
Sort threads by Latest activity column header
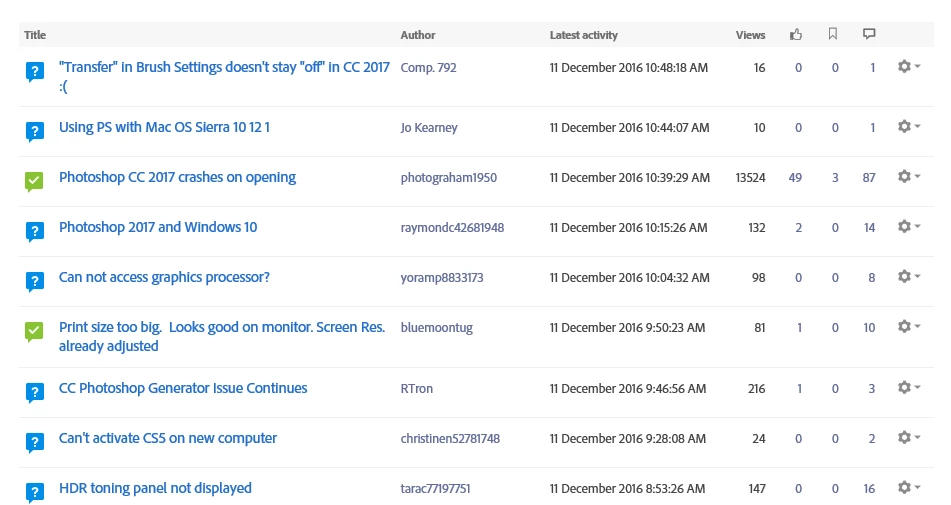[x=583, y=35]
